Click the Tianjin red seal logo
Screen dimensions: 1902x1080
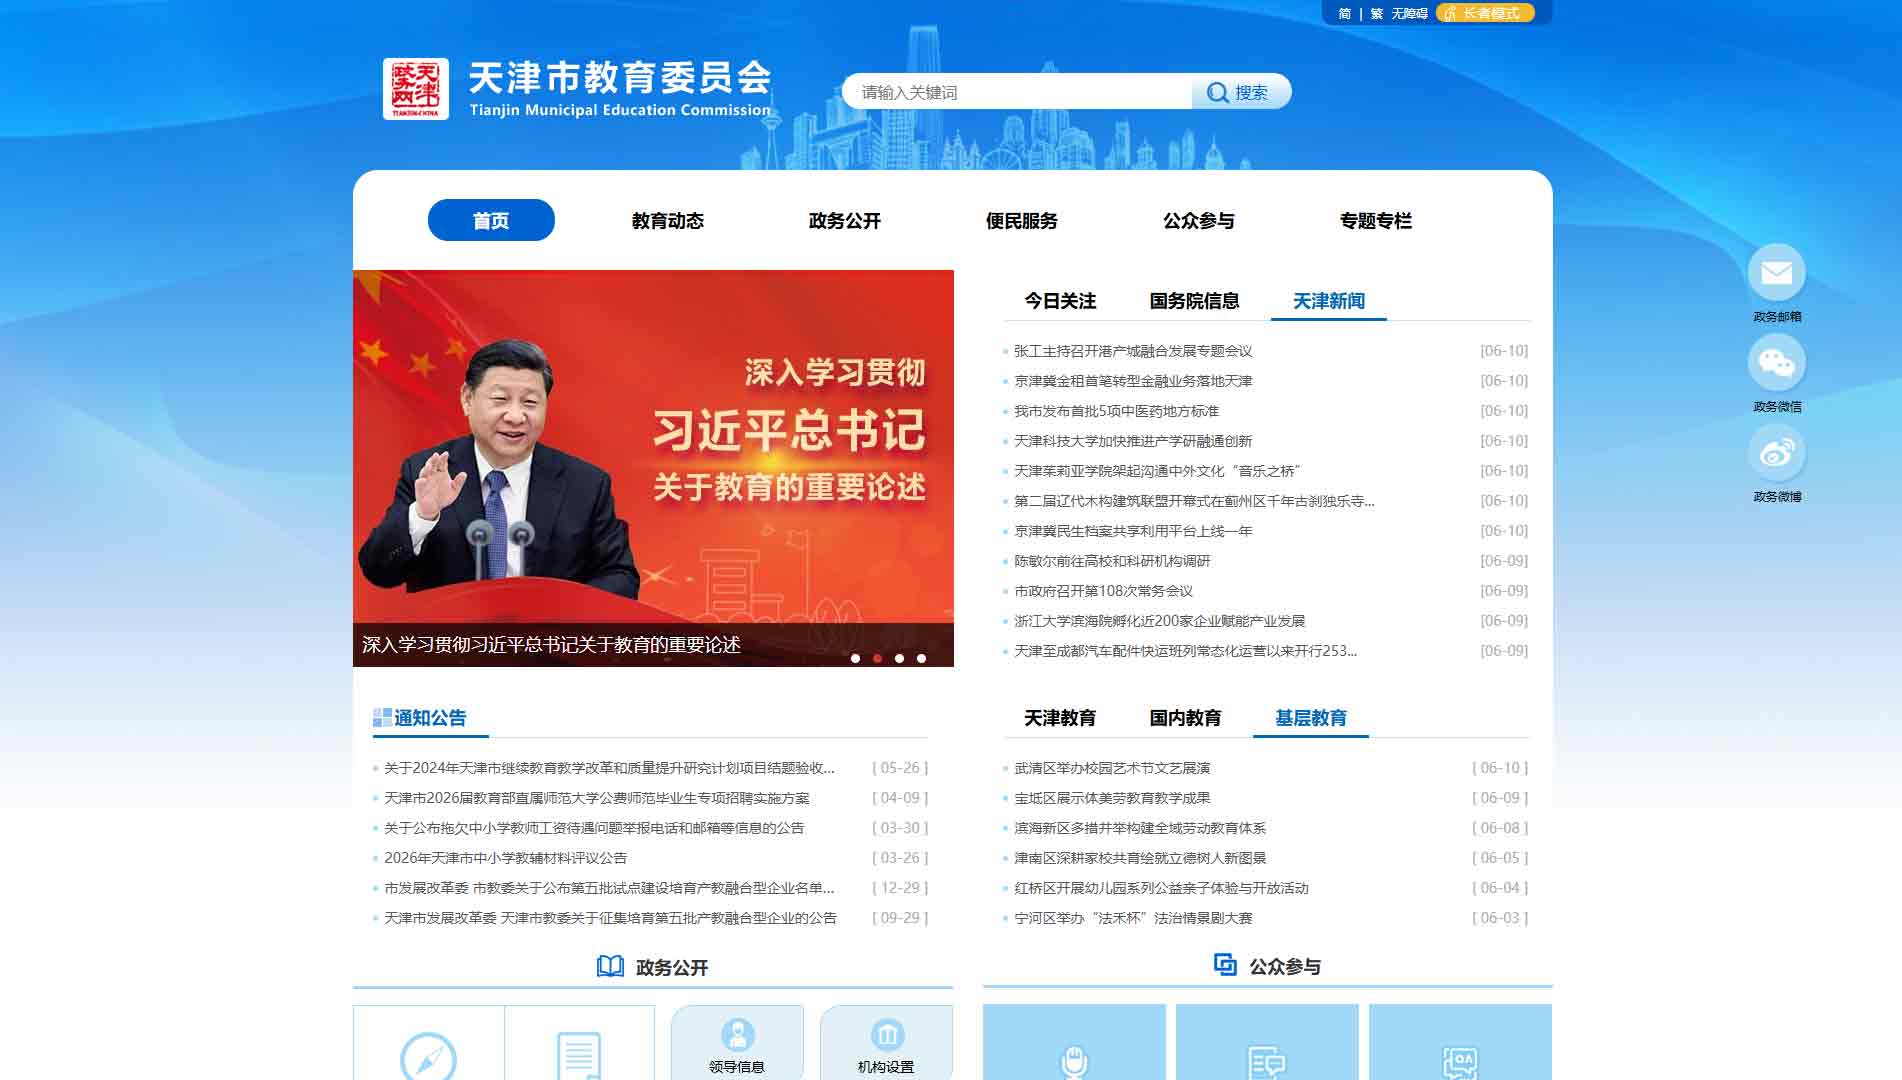pos(415,89)
